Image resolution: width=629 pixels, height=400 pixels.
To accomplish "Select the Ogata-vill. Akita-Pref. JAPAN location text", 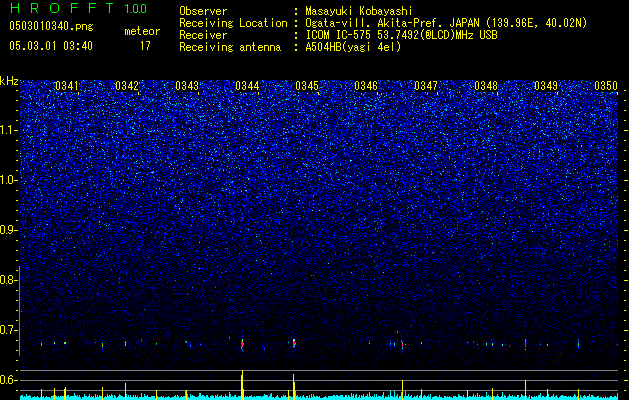I will pos(446,23).
